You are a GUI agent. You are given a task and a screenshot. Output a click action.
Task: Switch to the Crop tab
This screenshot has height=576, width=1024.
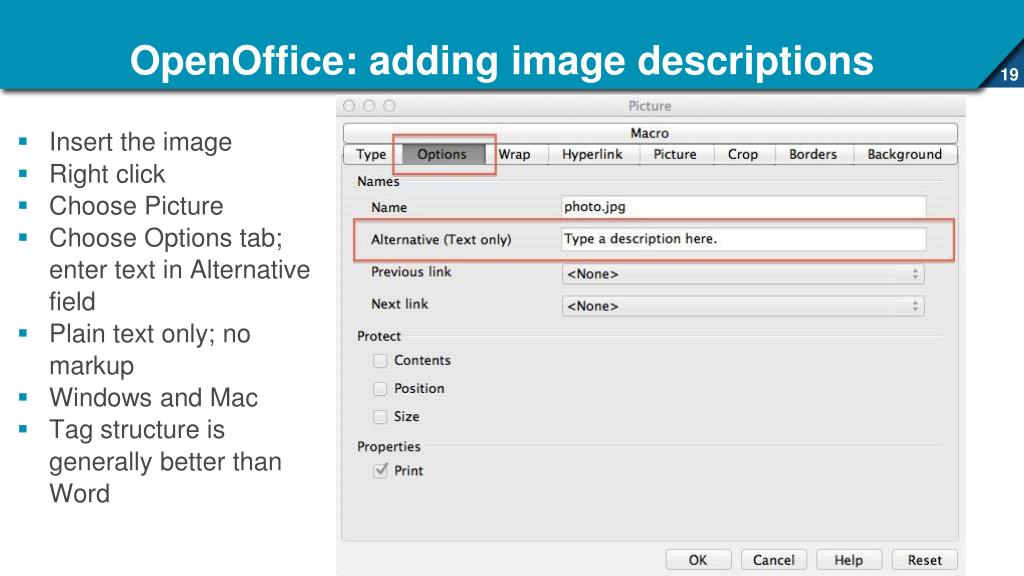(743, 155)
